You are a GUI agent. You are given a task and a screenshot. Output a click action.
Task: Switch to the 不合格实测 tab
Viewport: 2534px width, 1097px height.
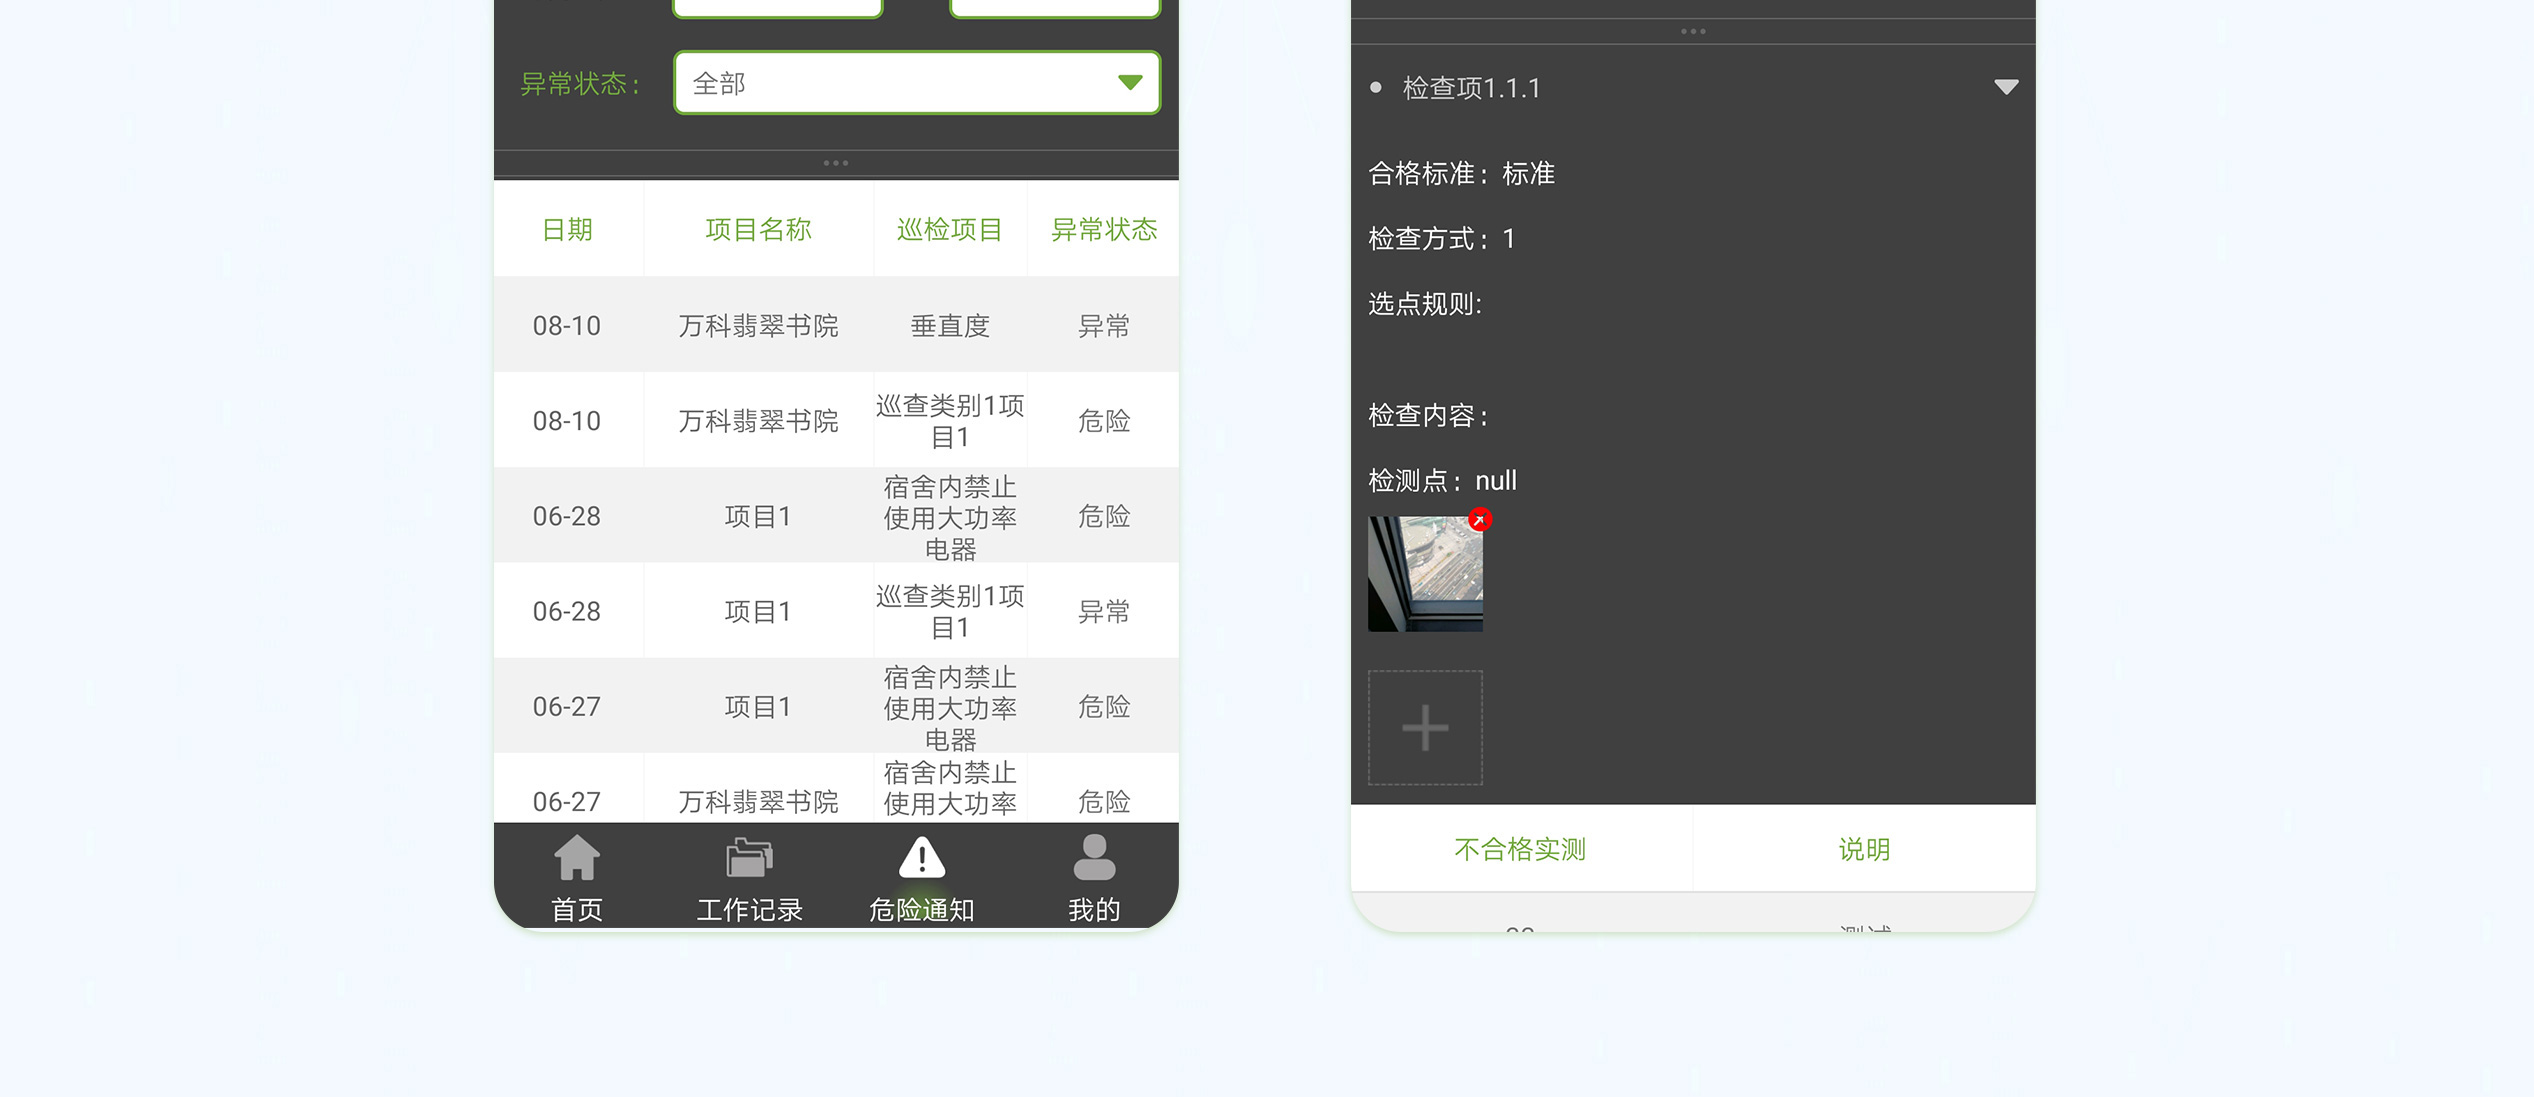pos(1520,849)
